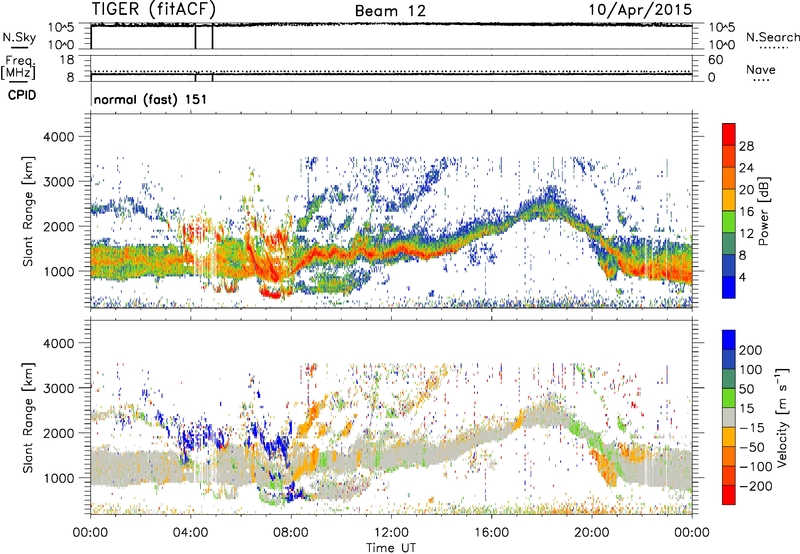Select the Beam 12 header label

(390, 11)
